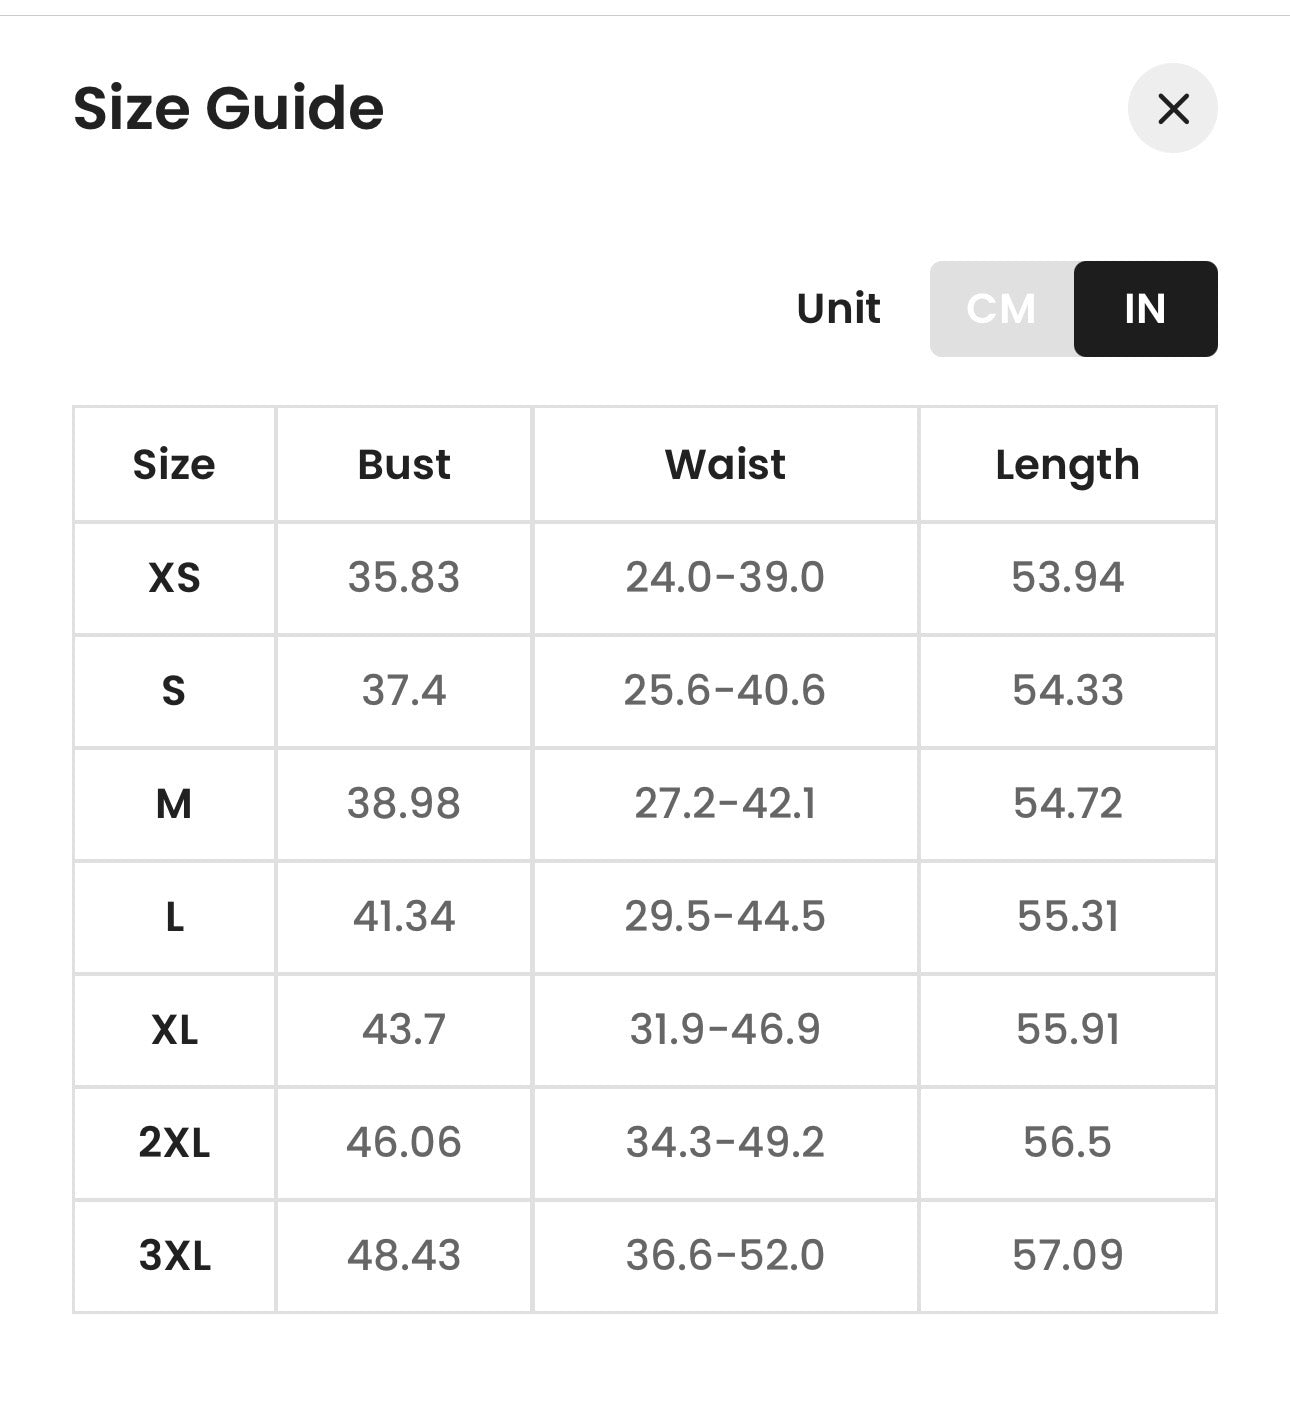Viewport: 1290px width, 1427px height.
Task: Select the S size row label
Action: [174, 691]
